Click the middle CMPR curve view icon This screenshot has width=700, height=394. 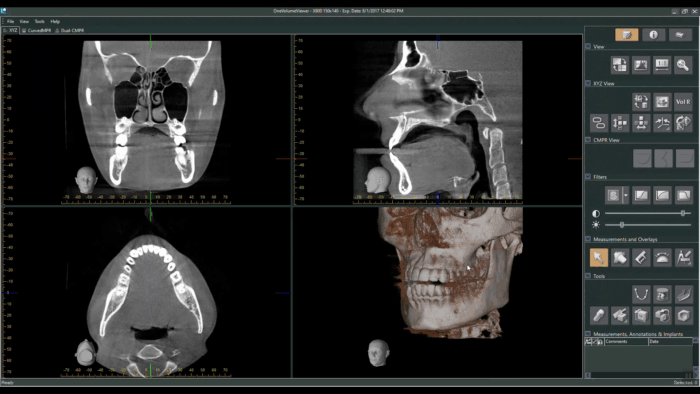click(x=663, y=158)
